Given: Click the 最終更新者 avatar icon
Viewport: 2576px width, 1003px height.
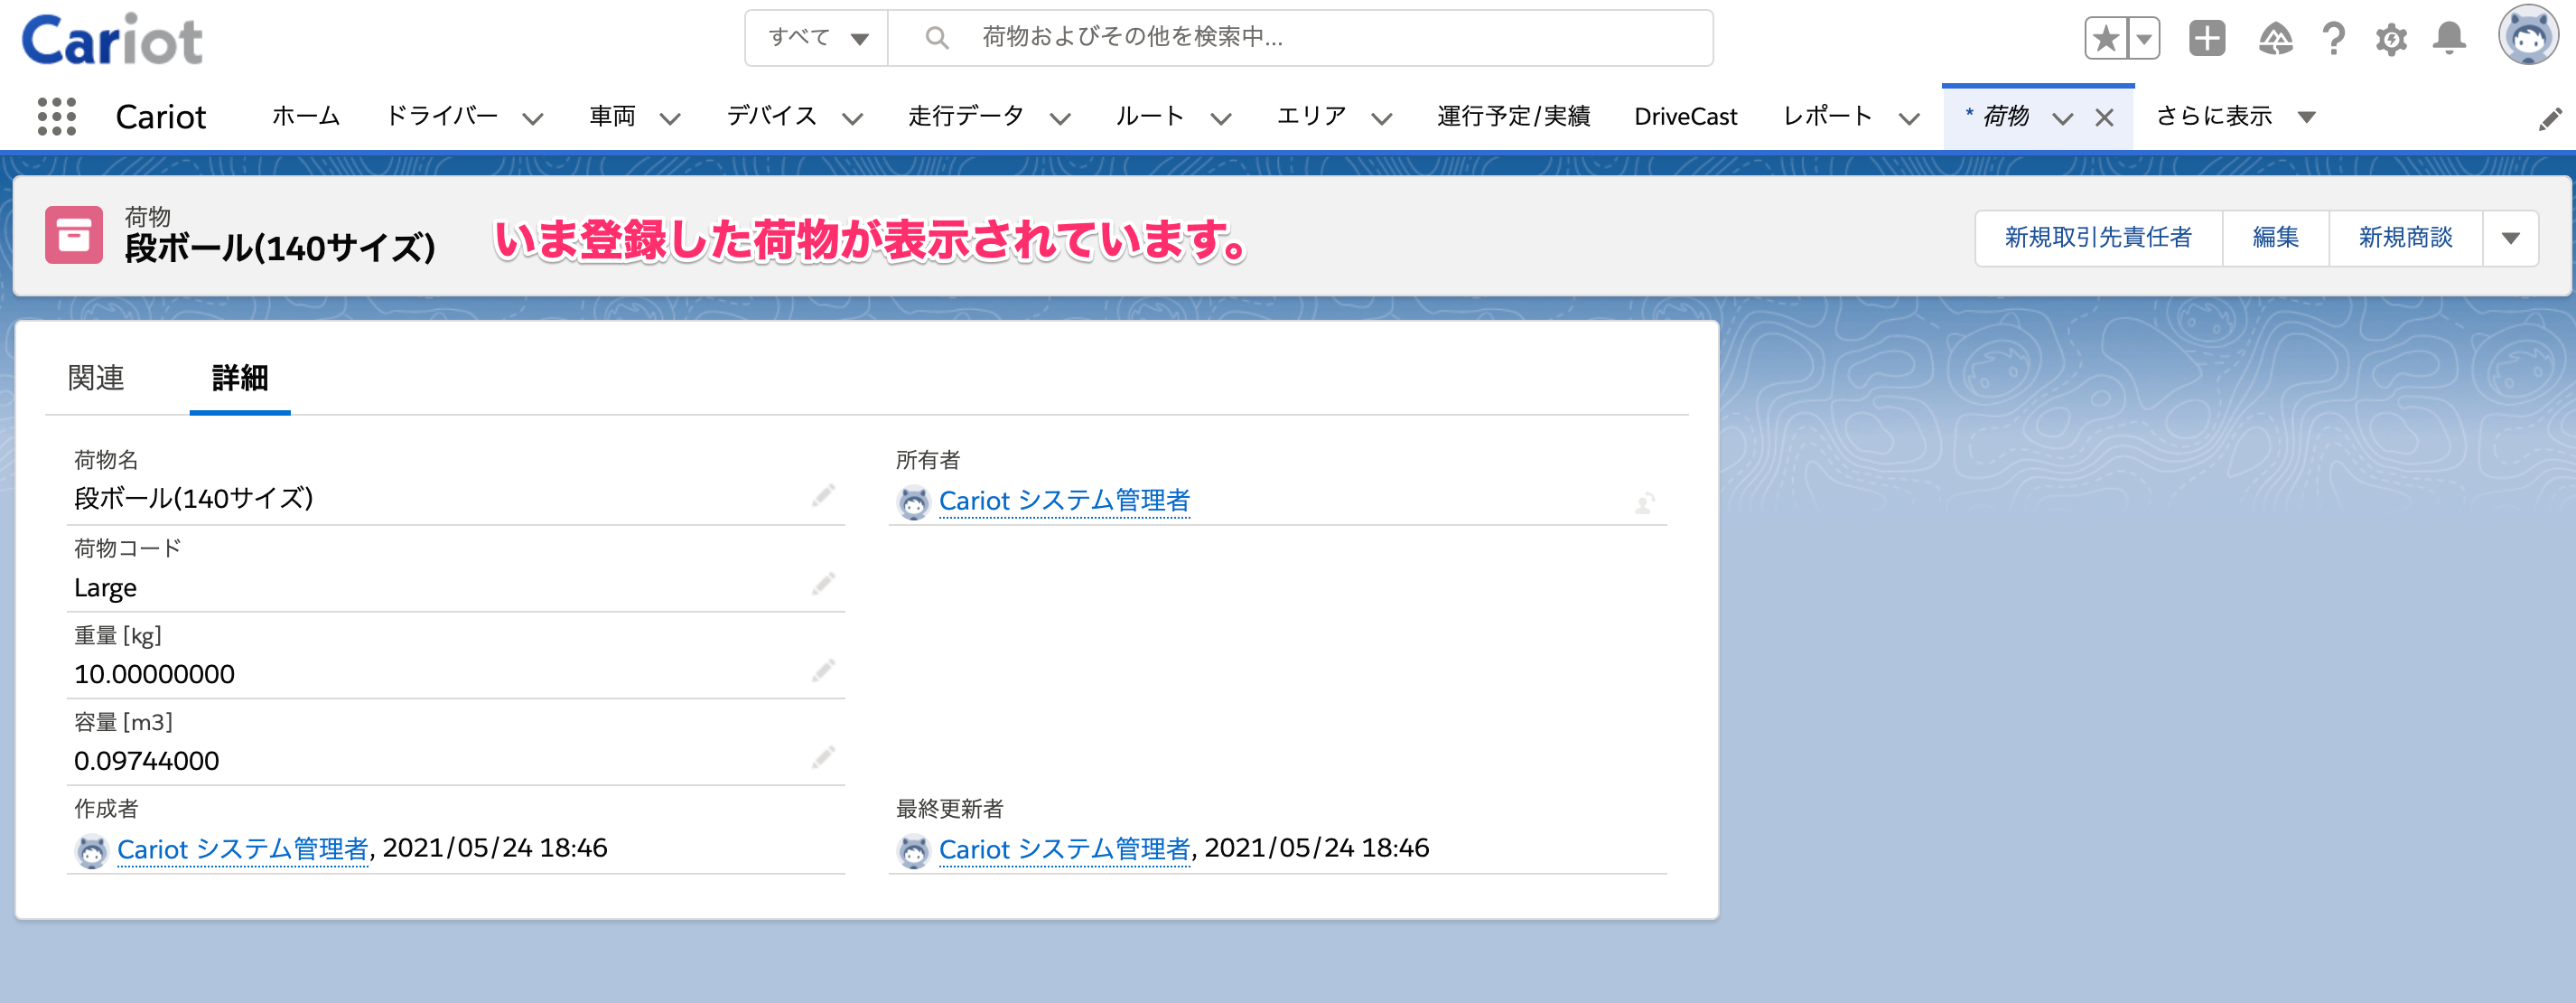Looking at the screenshot, I should point(913,851).
